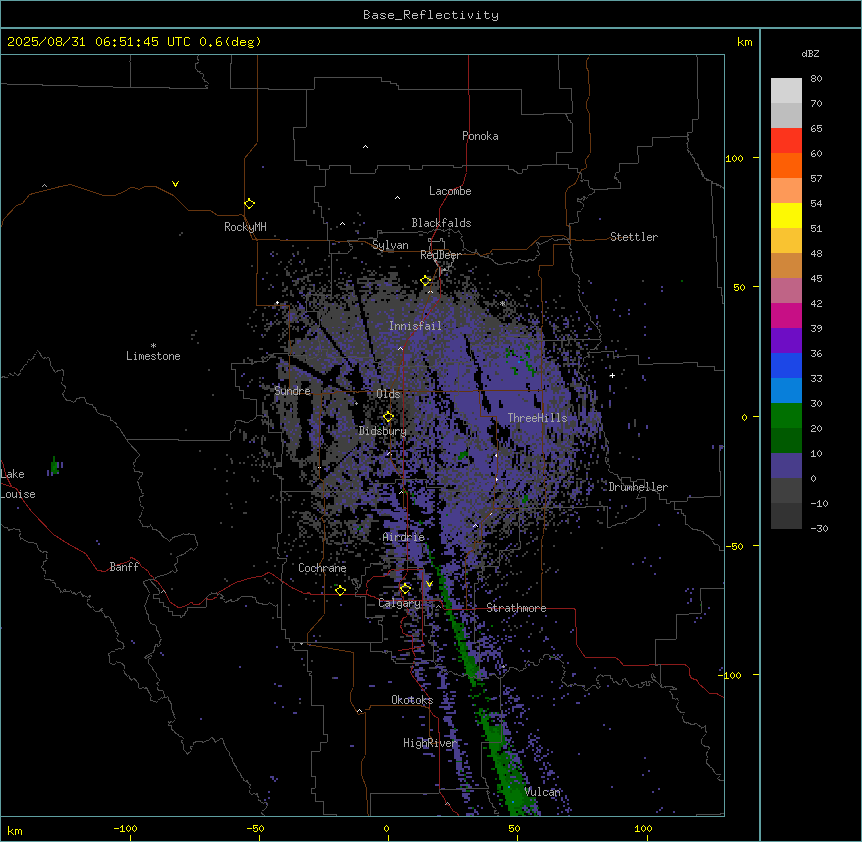
Task: Click the yellow marker near RockyMH
Action: 249,203
